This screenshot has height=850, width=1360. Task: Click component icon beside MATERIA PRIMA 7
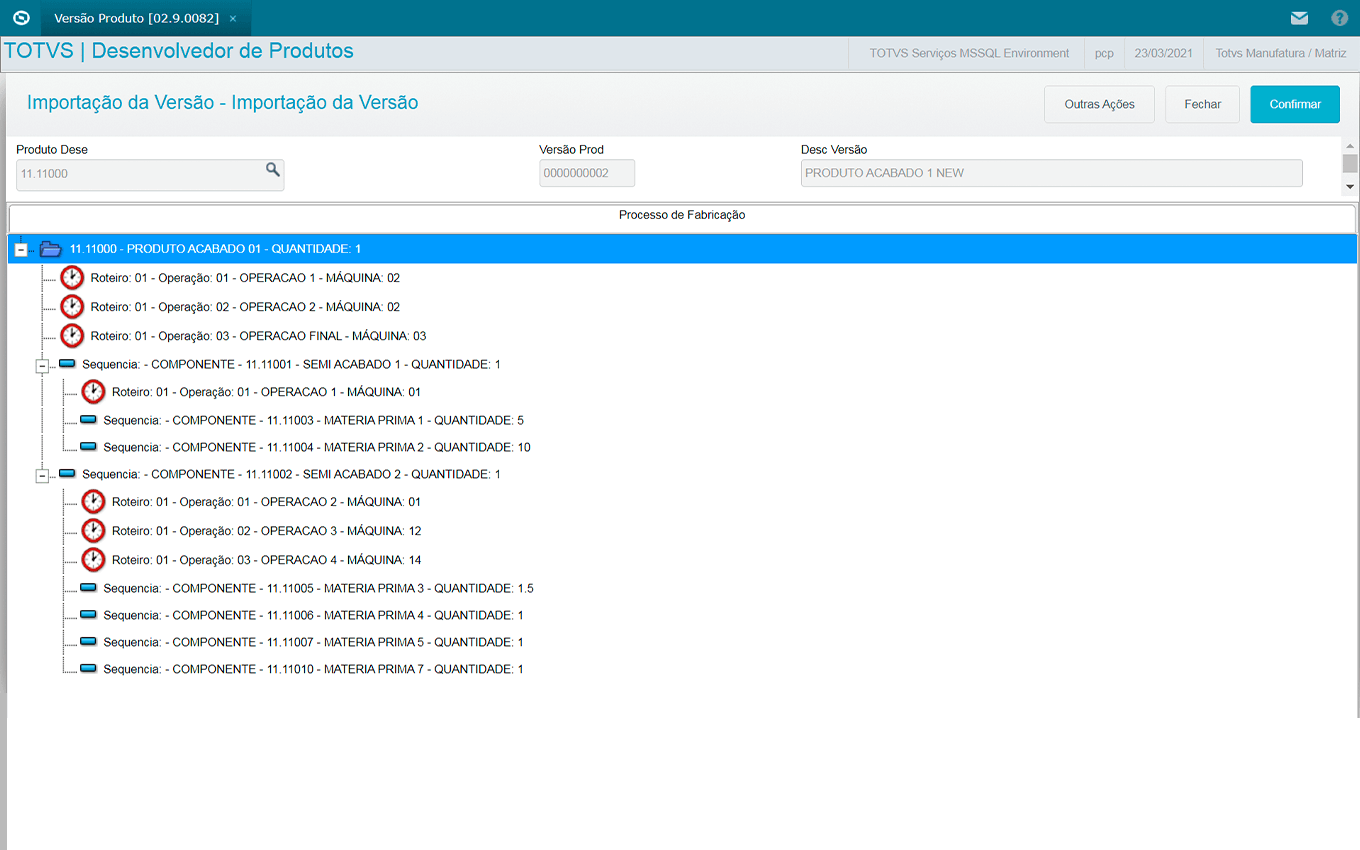coord(88,669)
